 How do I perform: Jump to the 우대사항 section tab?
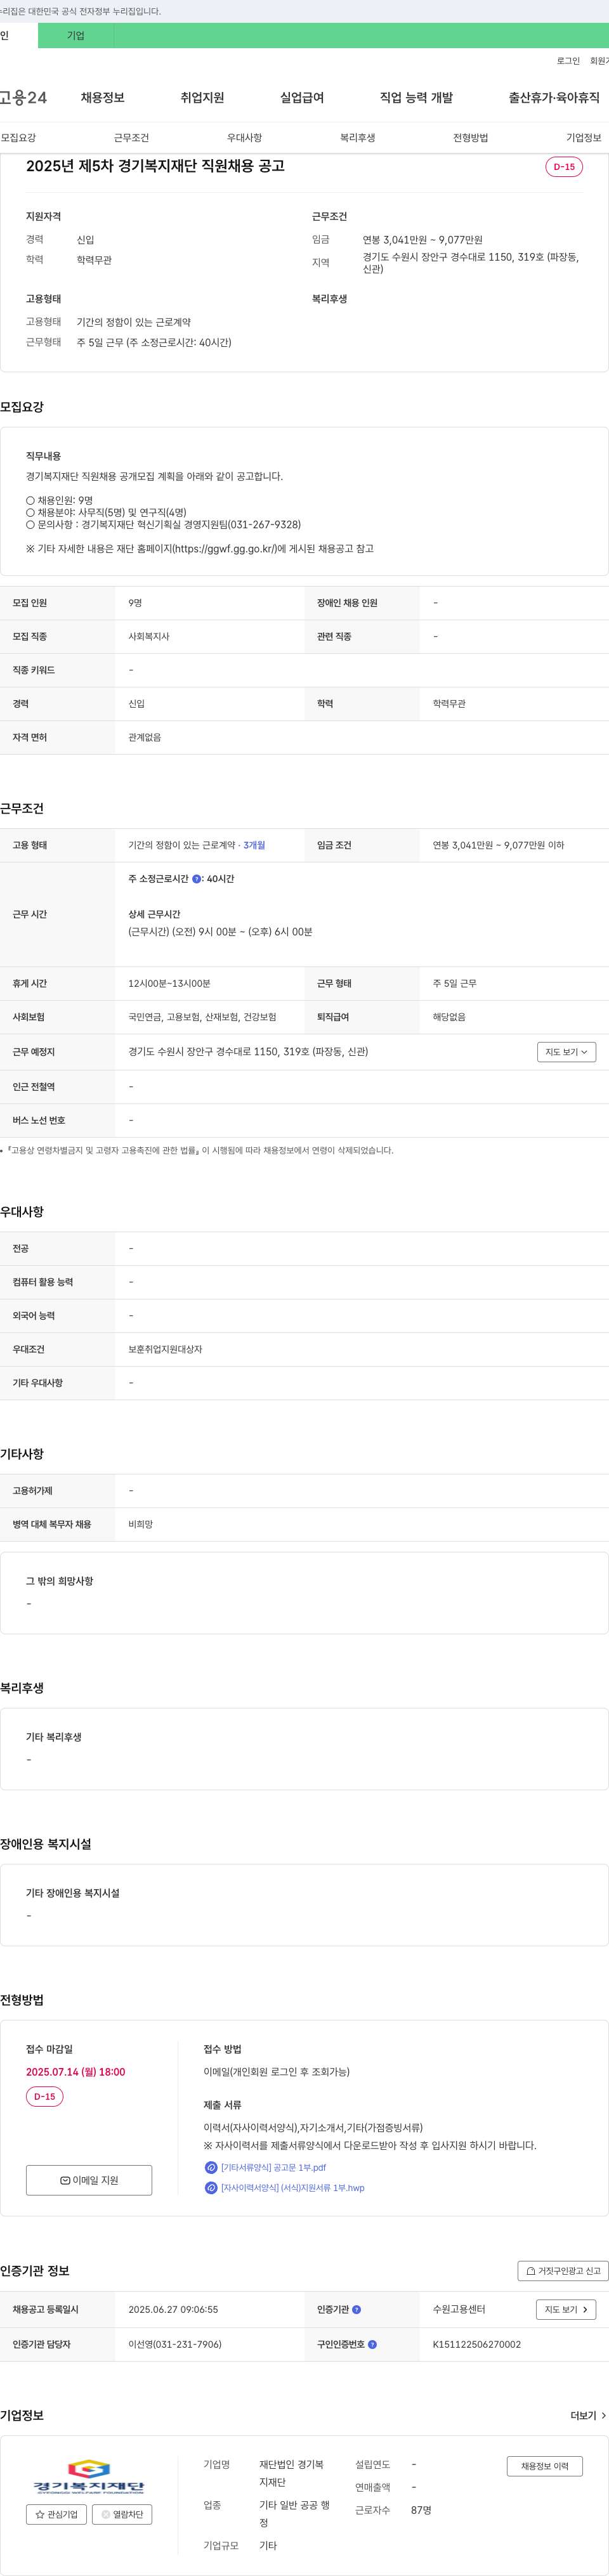pyautogui.click(x=244, y=138)
